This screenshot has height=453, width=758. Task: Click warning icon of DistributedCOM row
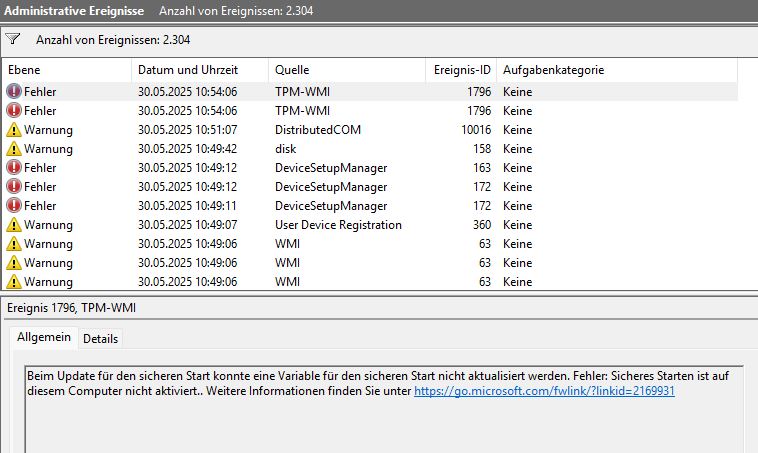tap(14, 130)
